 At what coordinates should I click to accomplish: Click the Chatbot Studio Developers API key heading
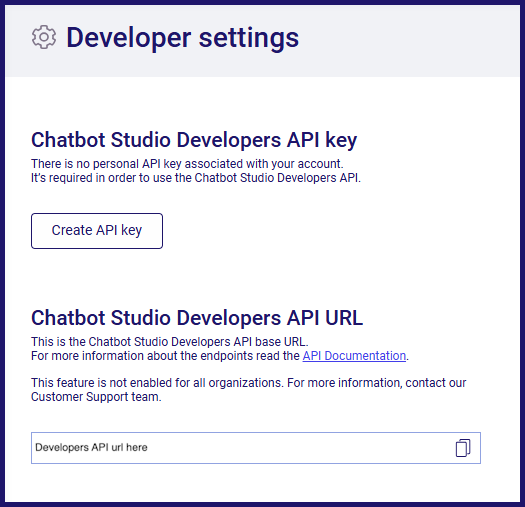tap(194, 140)
